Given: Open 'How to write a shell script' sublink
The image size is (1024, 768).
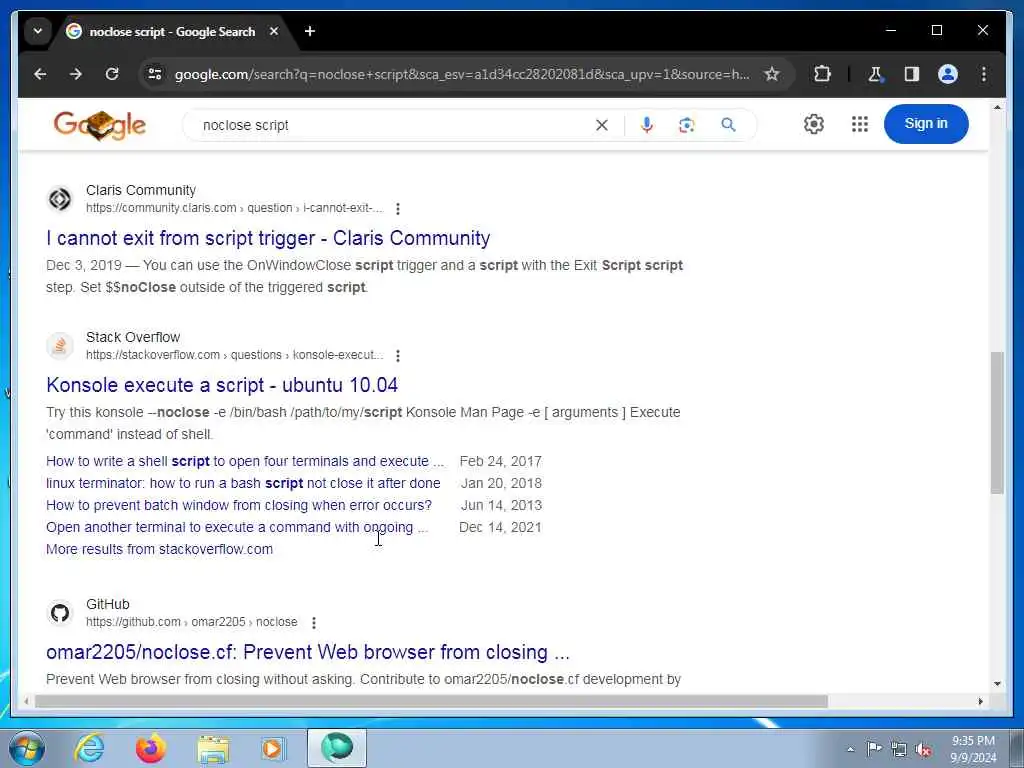Looking at the screenshot, I should coord(245,461).
